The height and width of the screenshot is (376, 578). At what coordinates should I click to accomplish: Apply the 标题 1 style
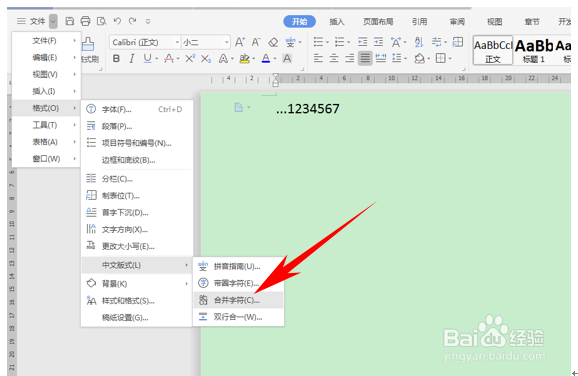[533, 50]
